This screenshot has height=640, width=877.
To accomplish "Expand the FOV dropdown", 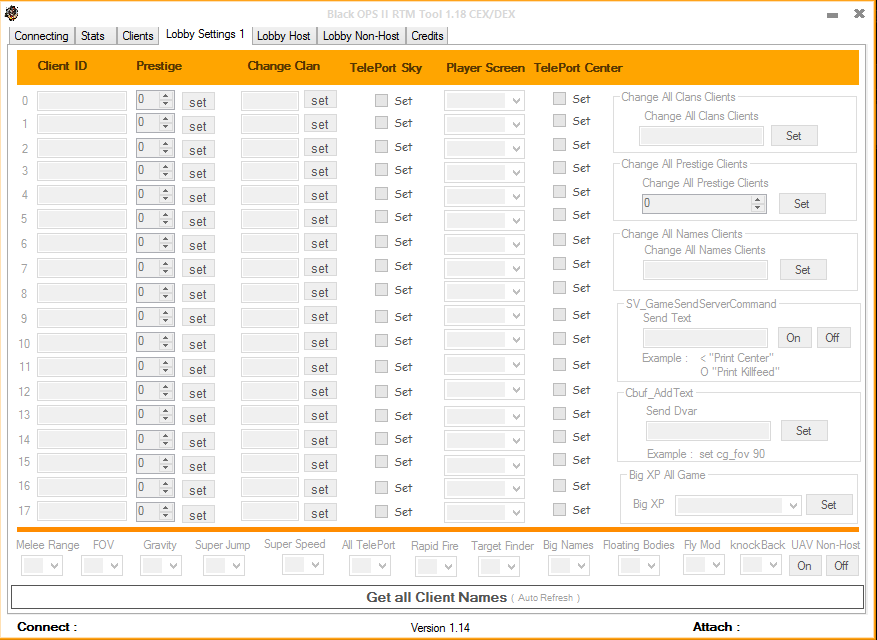I will pyautogui.click(x=102, y=566).
